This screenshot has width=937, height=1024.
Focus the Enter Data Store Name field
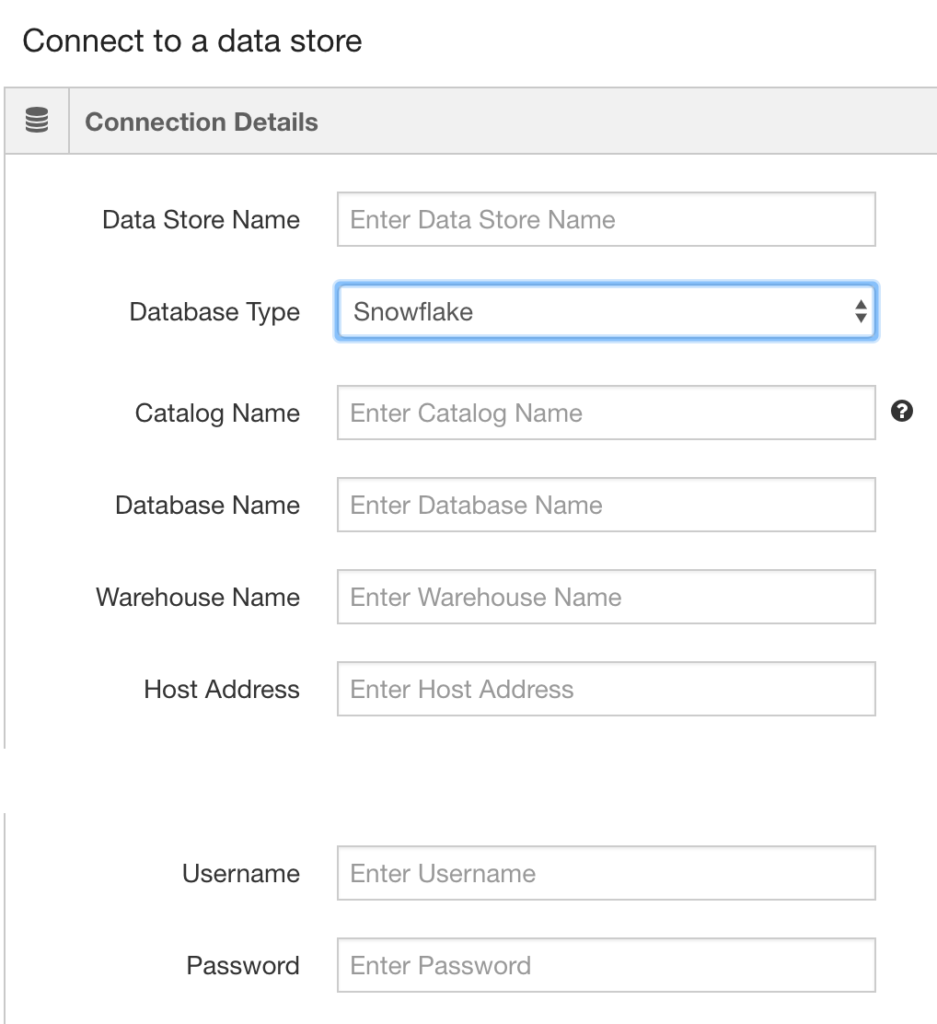pos(607,219)
